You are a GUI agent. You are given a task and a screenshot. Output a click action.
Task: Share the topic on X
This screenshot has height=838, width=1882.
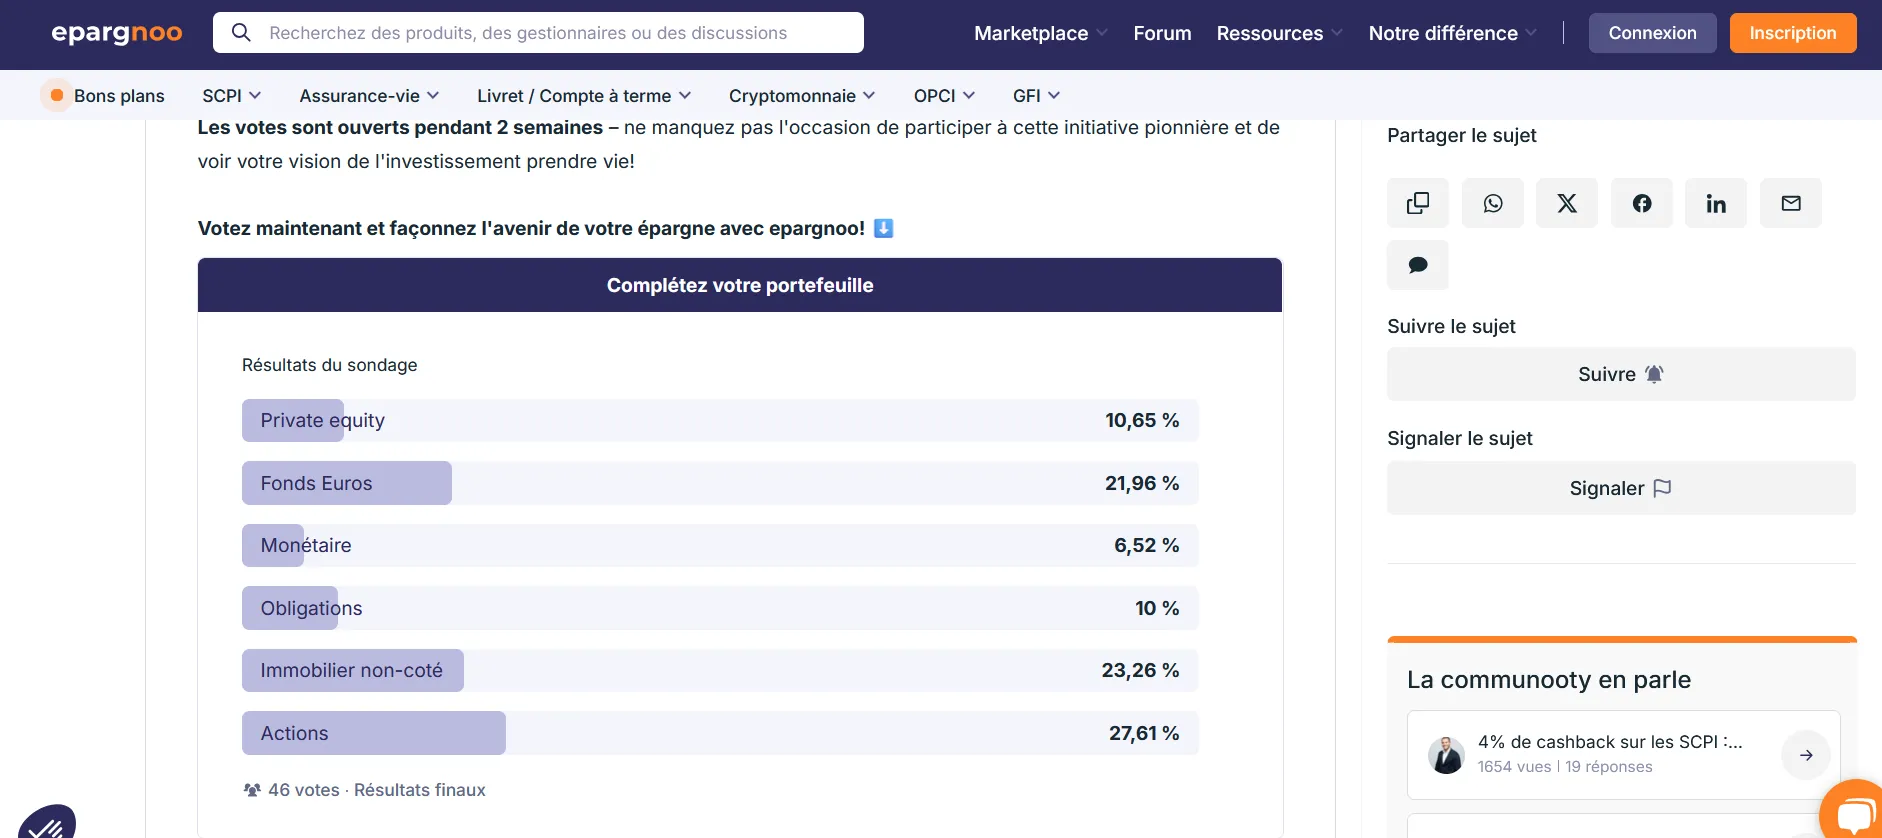pyautogui.click(x=1566, y=203)
